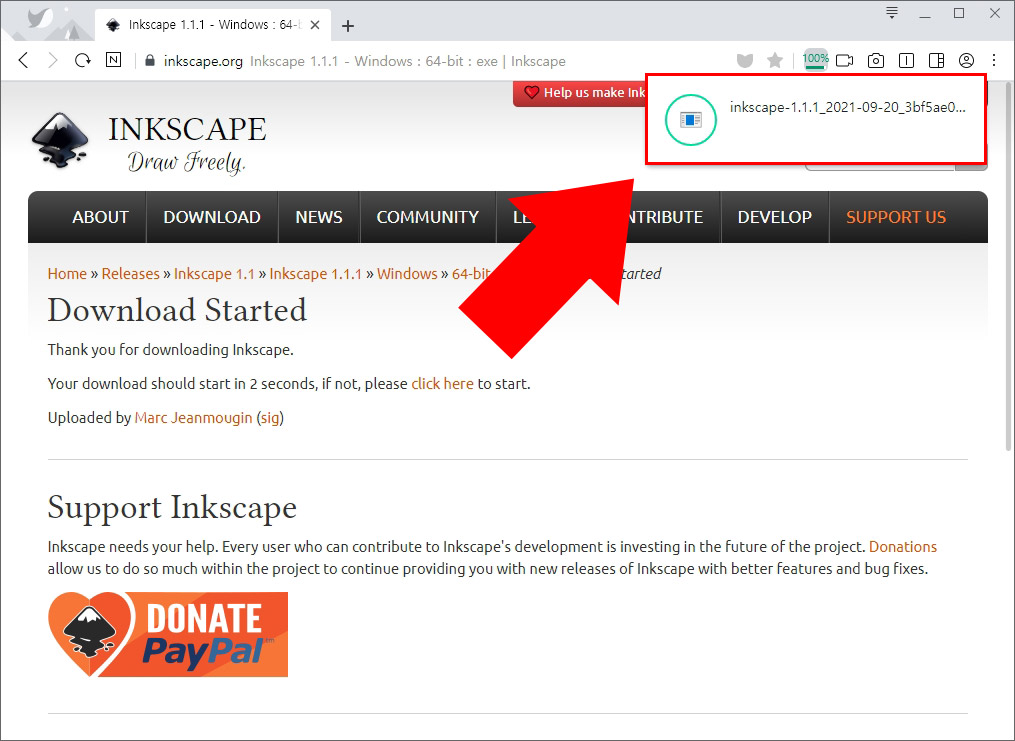Open the 'sig' signature link
This screenshot has width=1015, height=741.
(x=270, y=418)
